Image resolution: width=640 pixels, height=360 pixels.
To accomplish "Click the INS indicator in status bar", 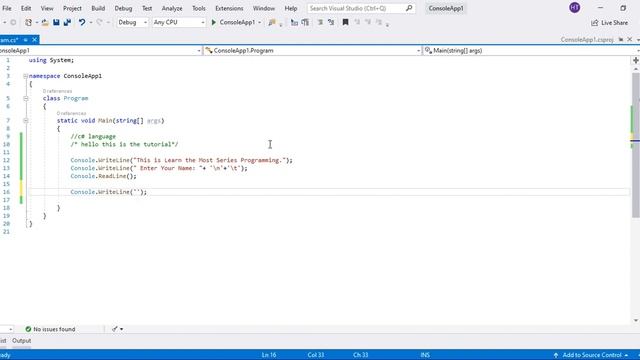I will [x=425, y=355].
